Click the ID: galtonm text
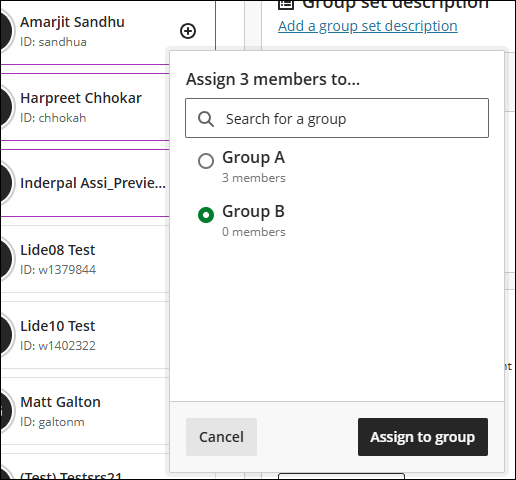 52,422
